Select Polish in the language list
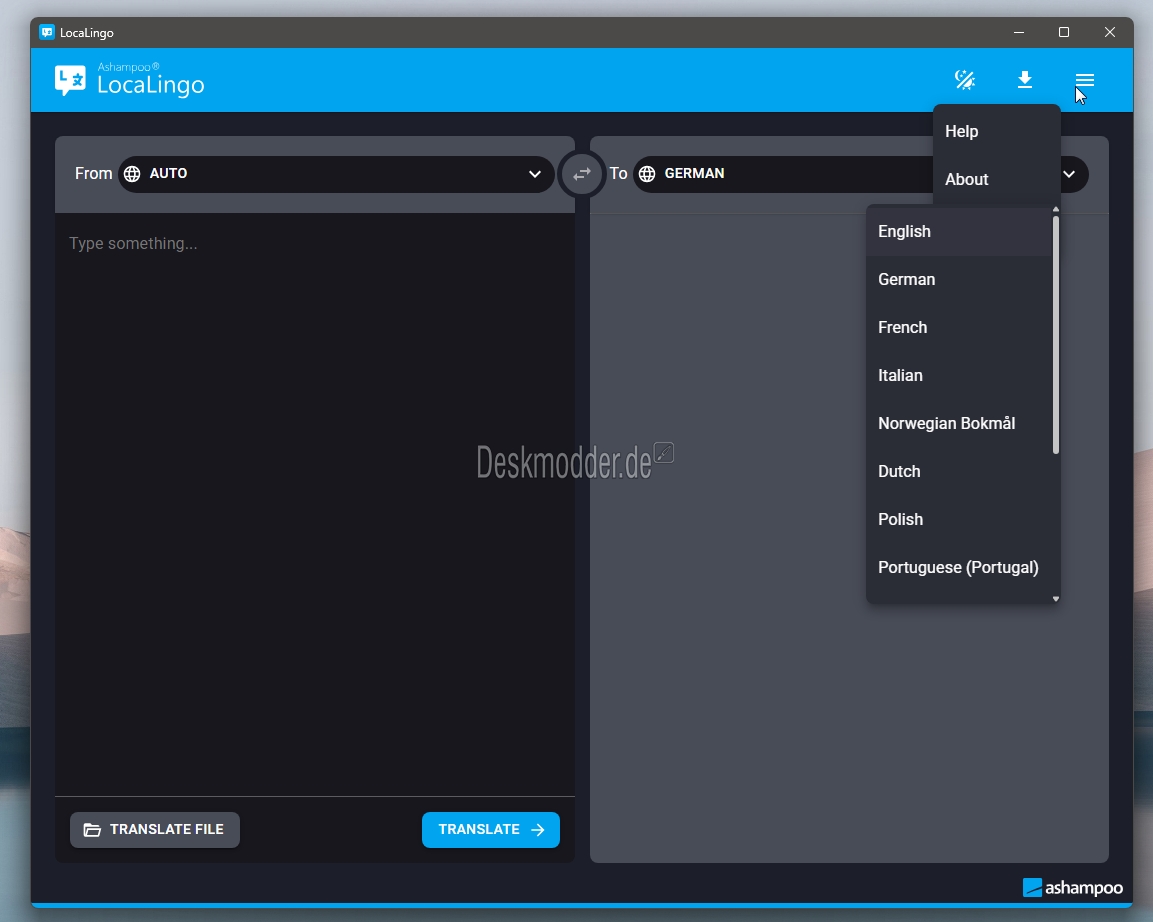The height and width of the screenshot is (922, 1153). pos(959,519)
